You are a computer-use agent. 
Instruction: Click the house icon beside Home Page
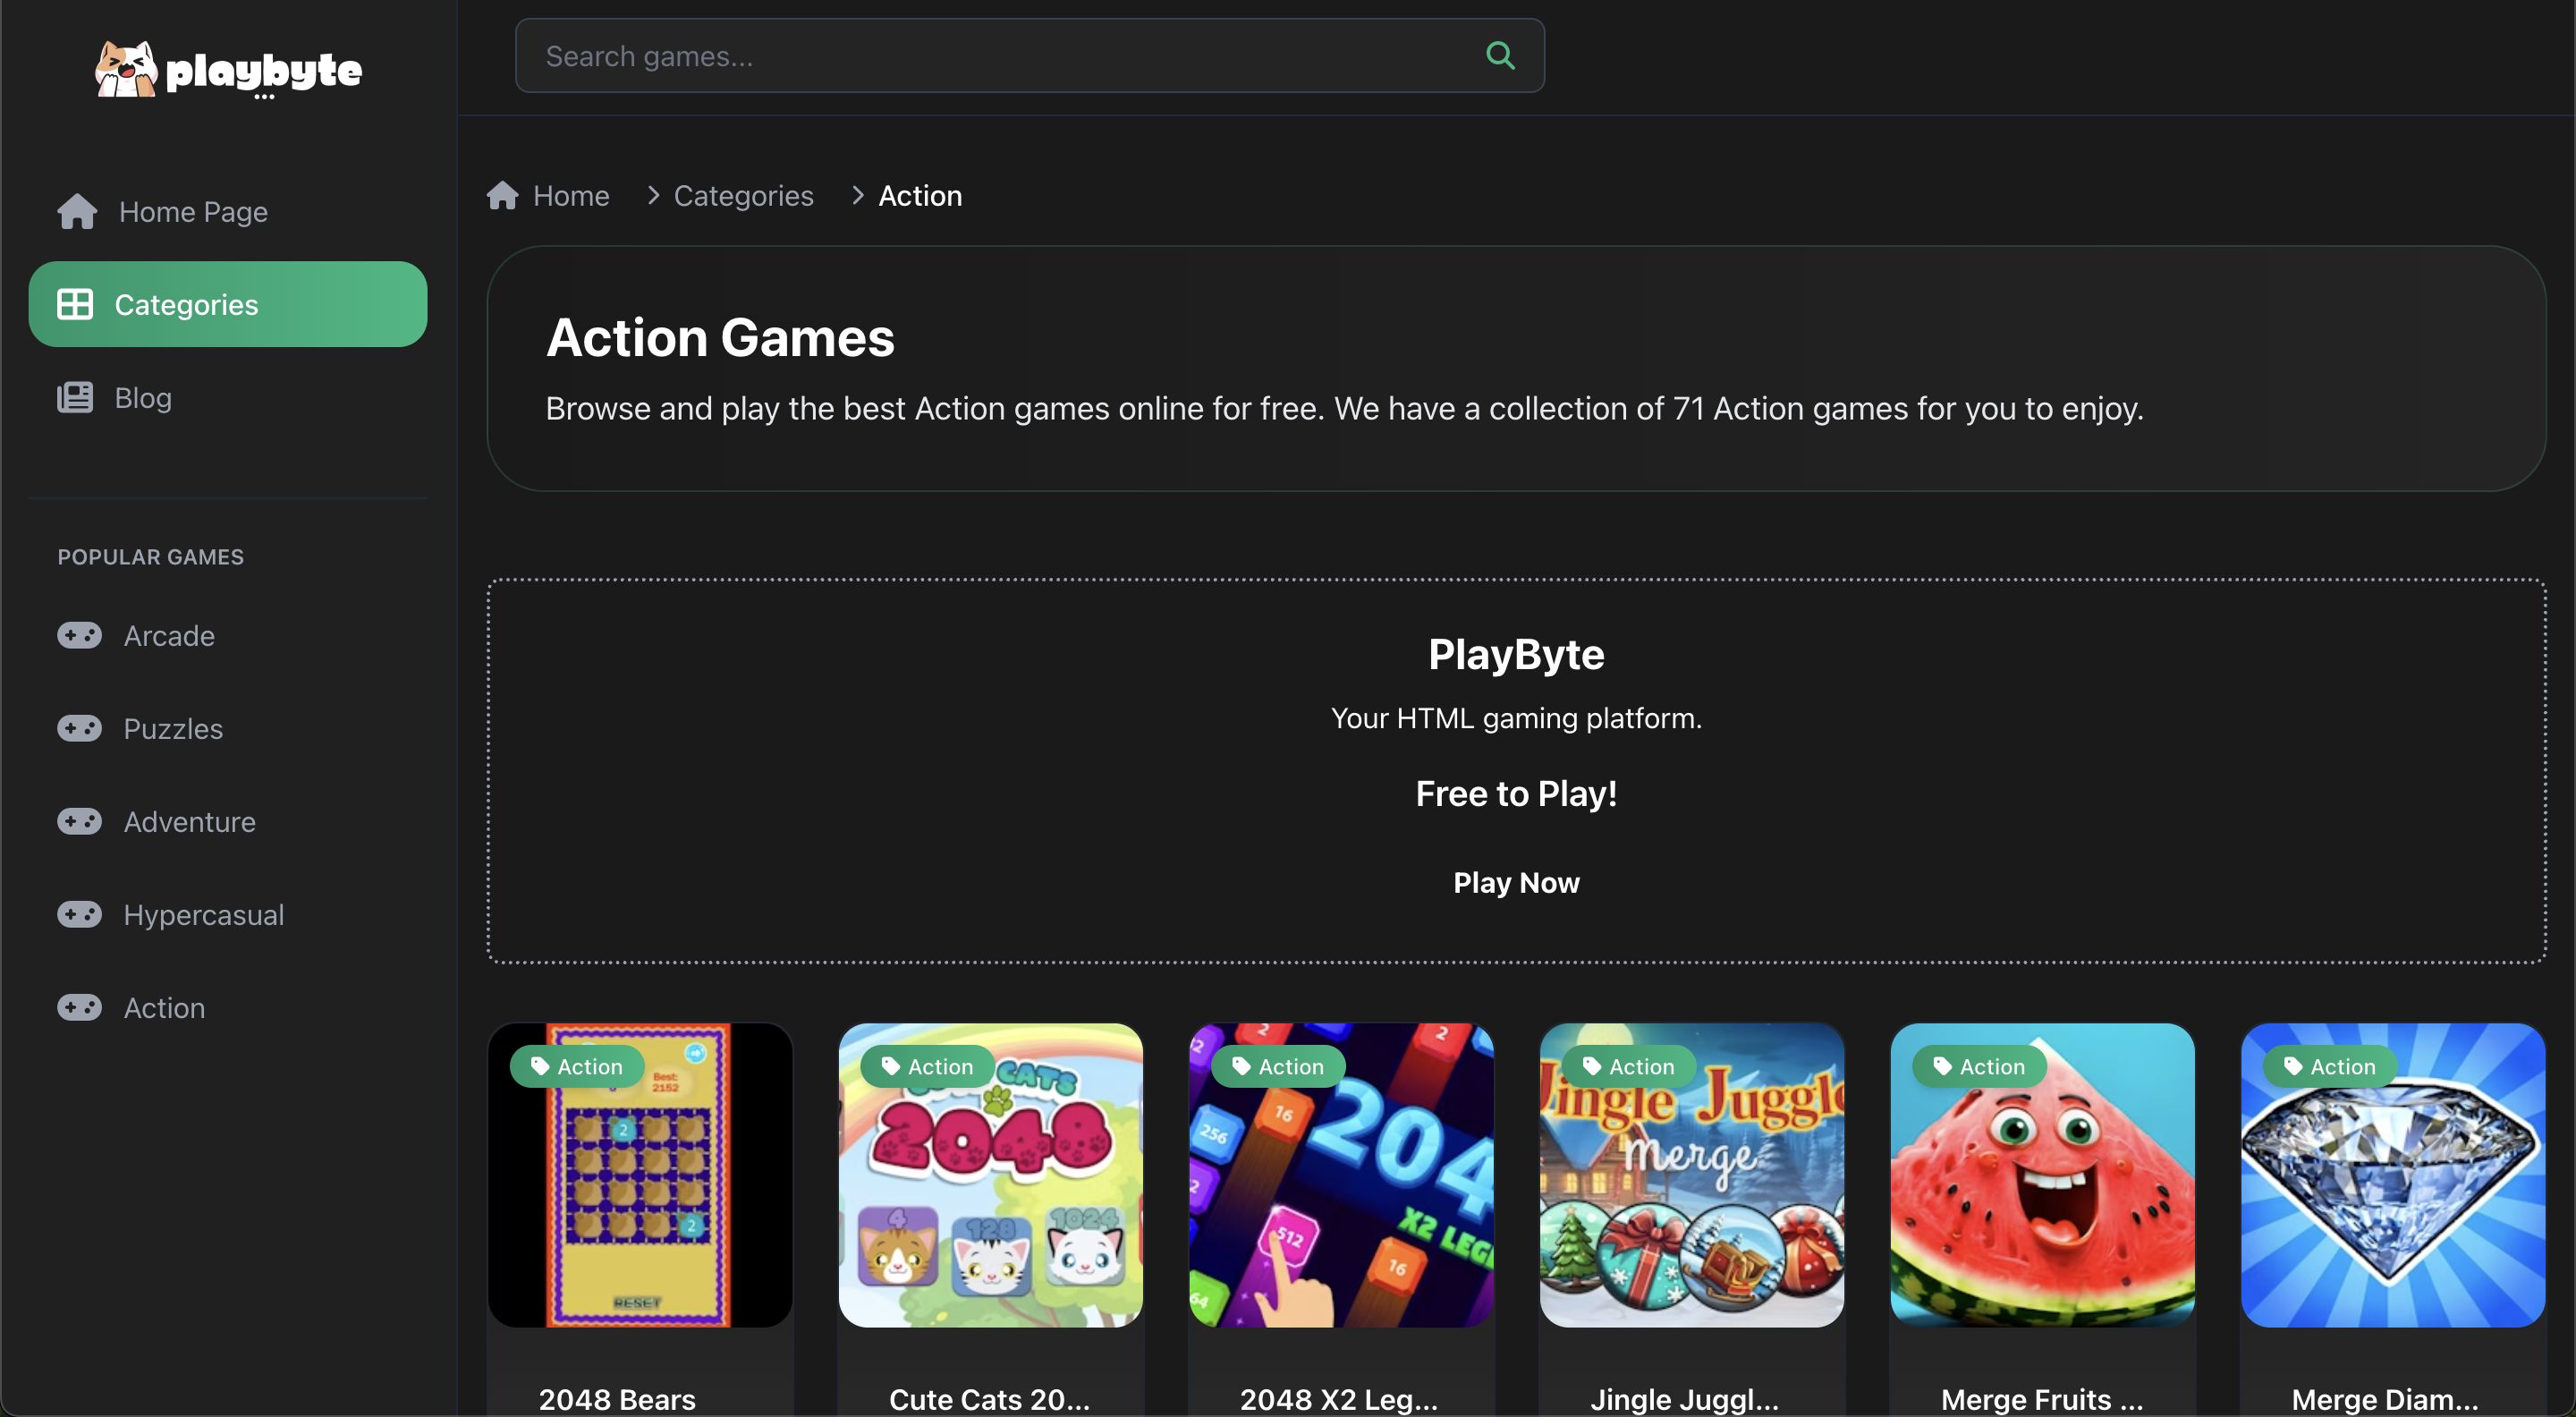pyautogui.click(x=77, y=211)
